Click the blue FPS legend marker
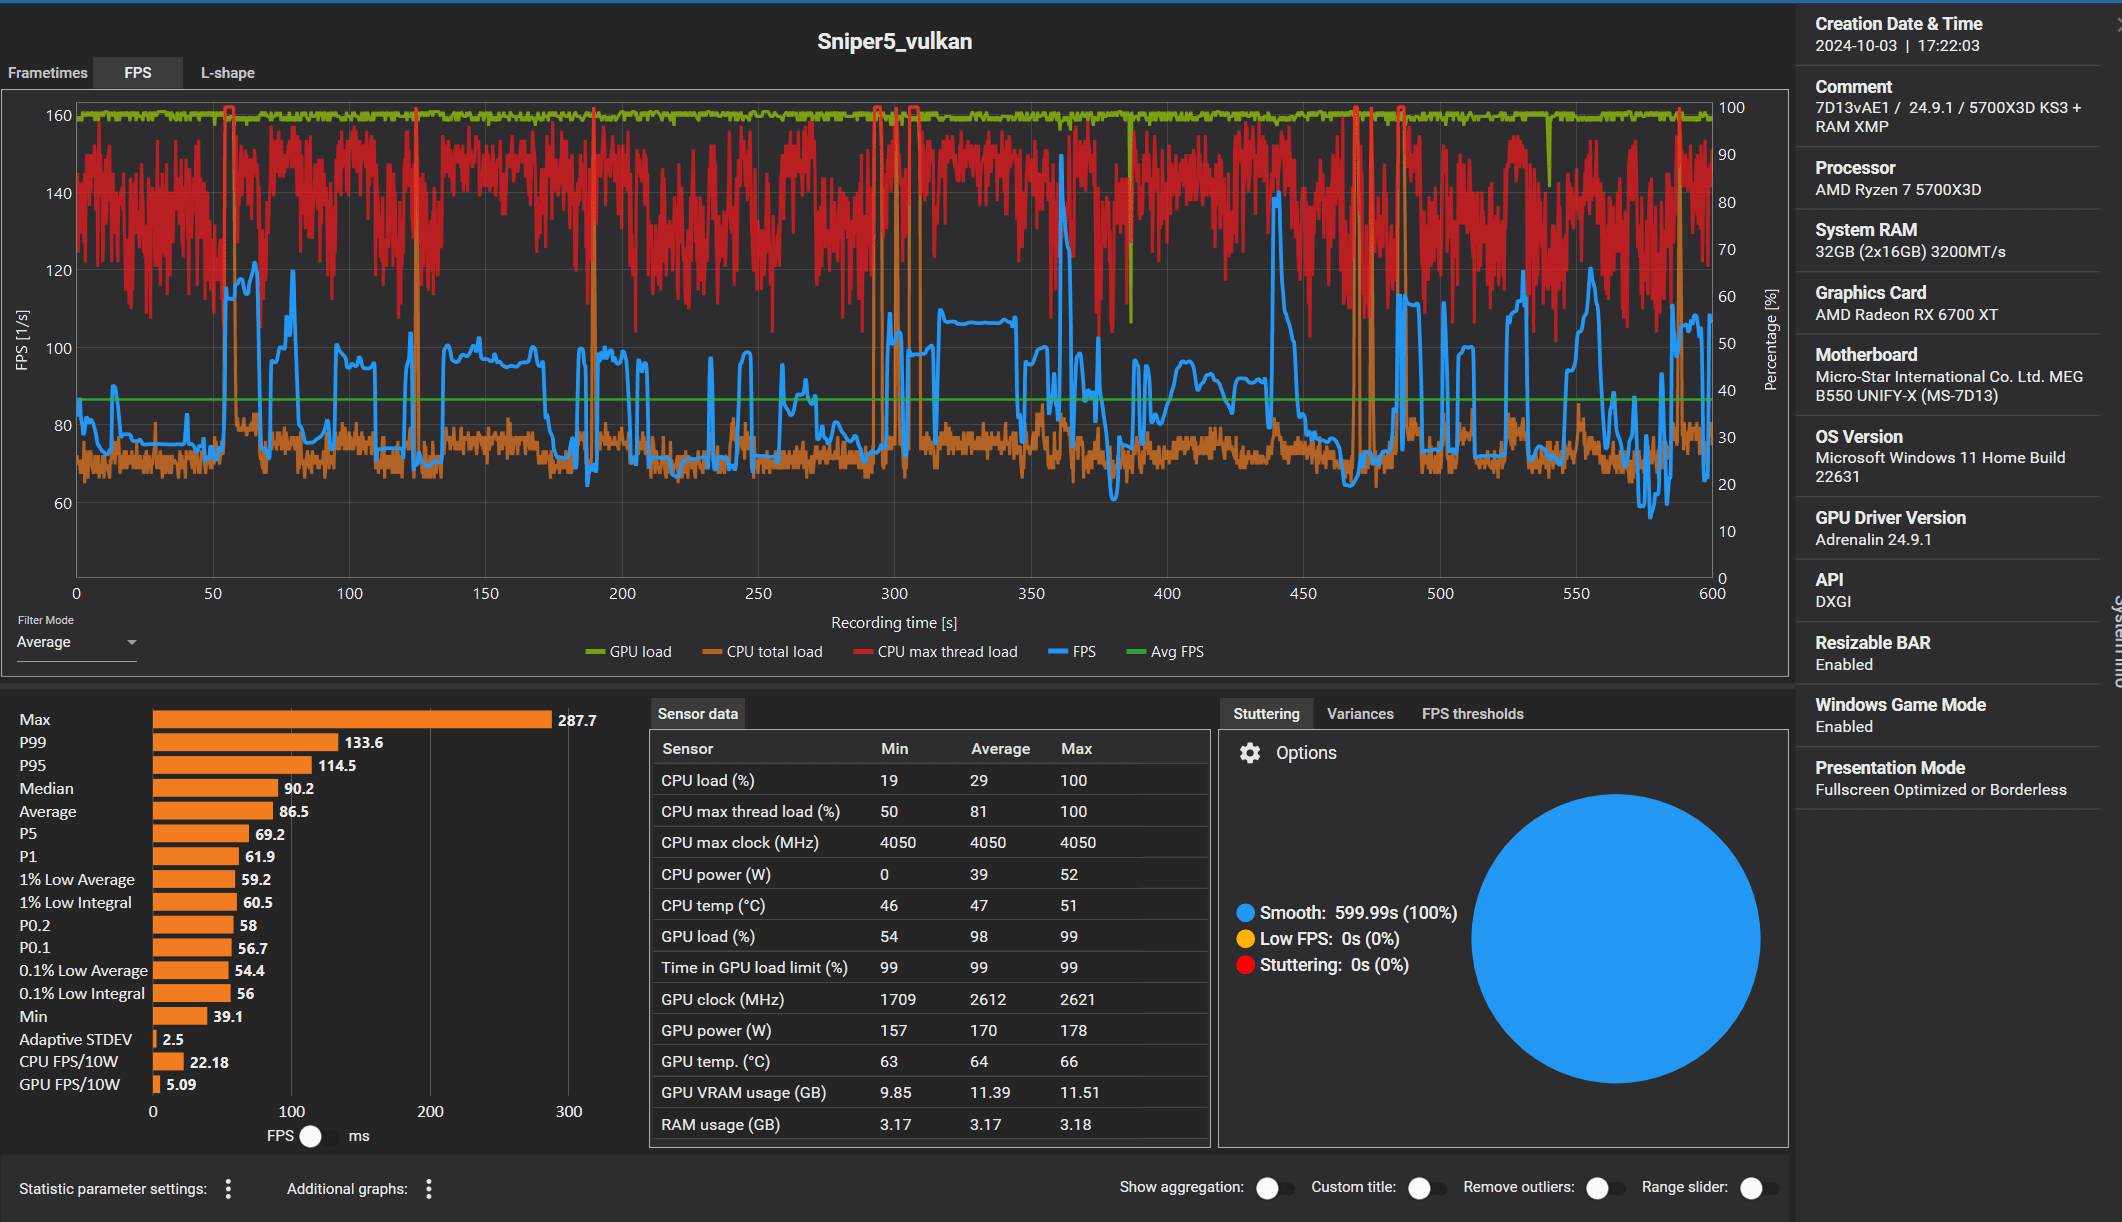This screenshot has height=1222, width=2122. (1058, 652)
